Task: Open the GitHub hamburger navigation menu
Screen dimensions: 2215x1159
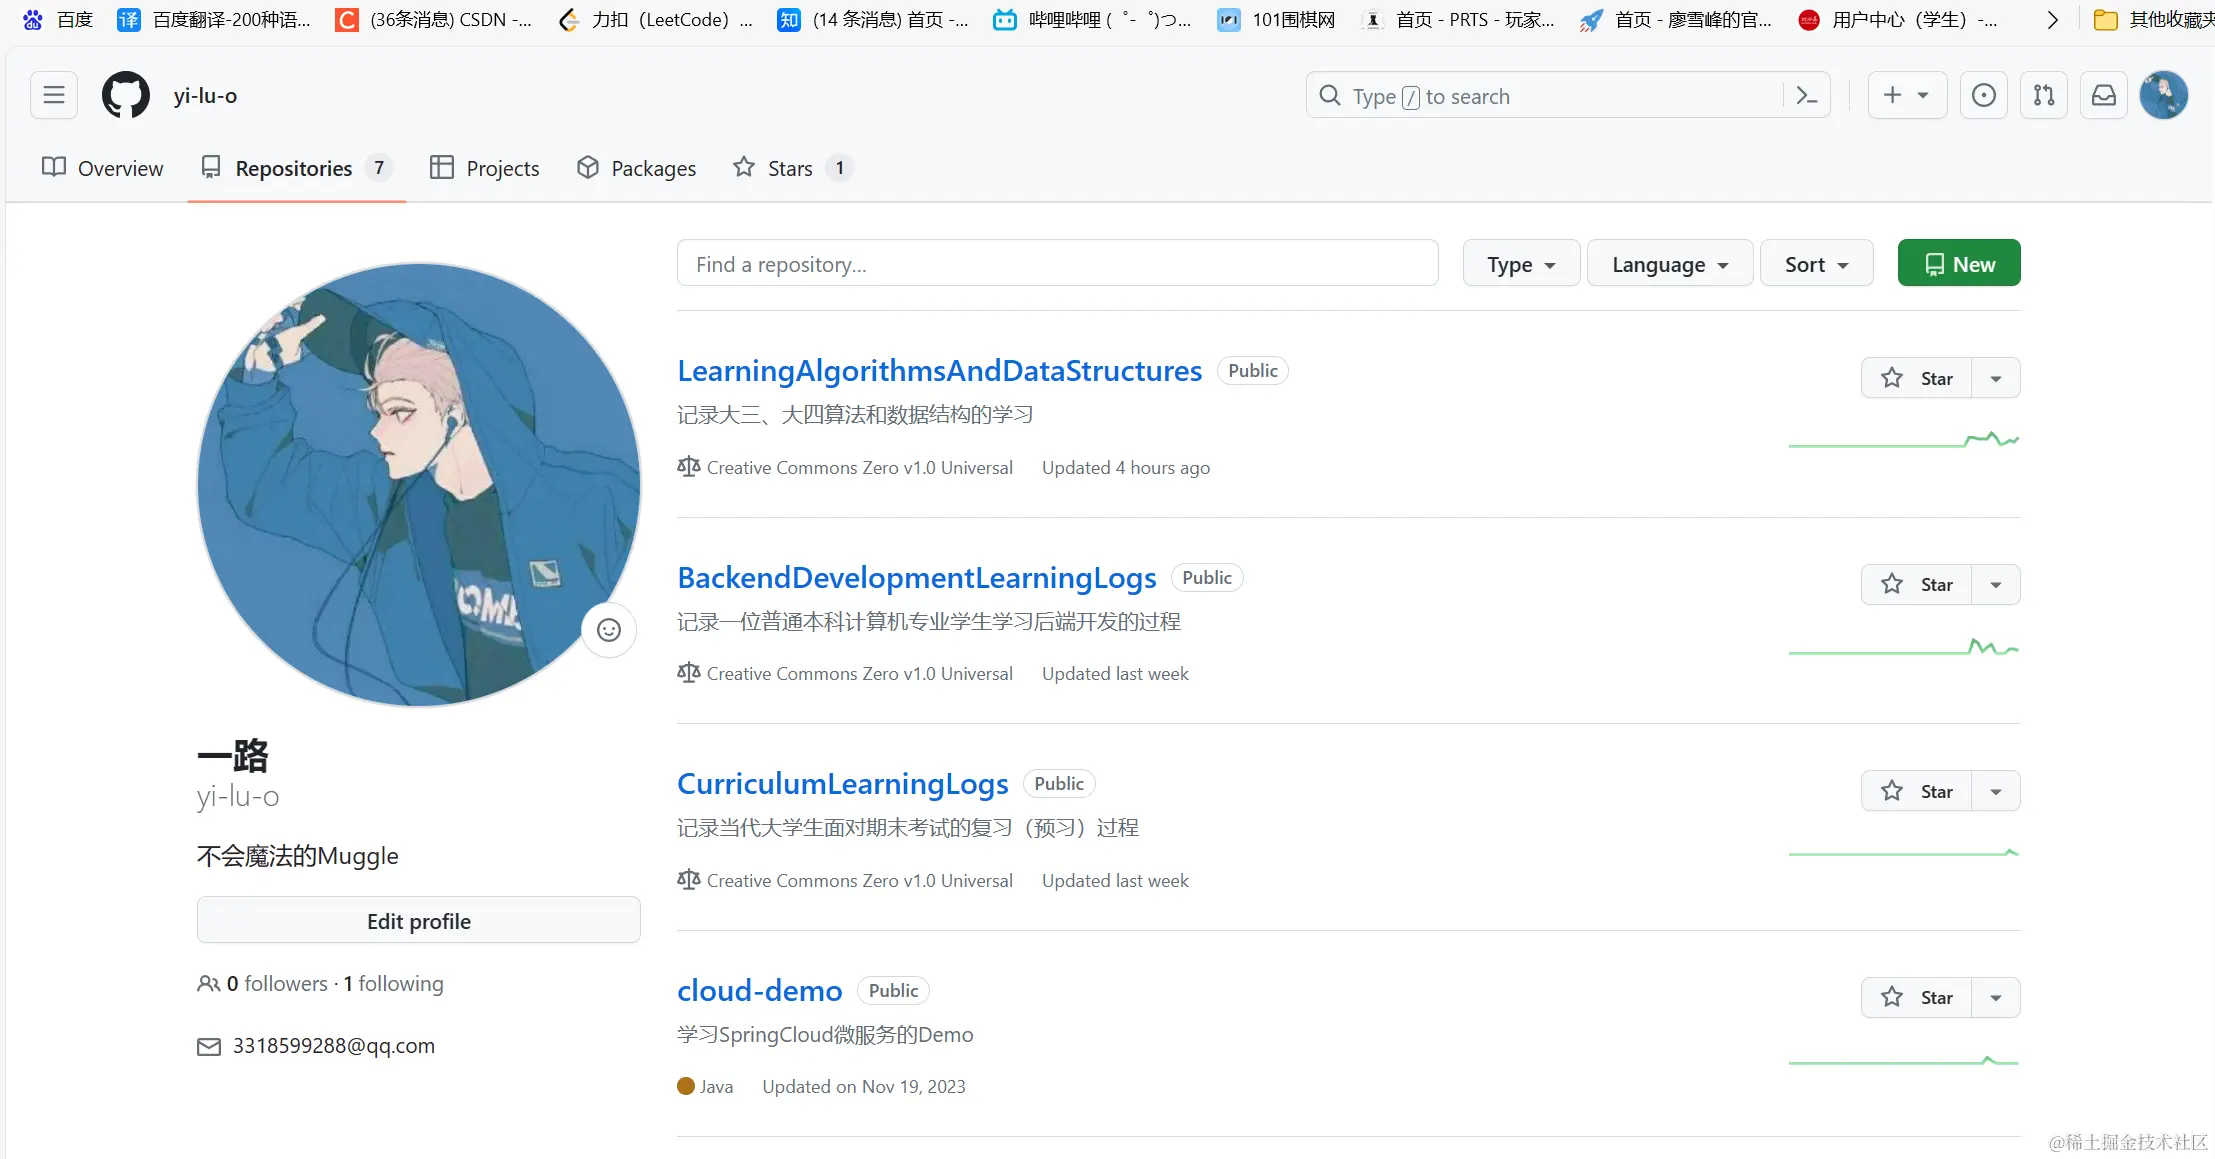Action: (x=54, y=96)
